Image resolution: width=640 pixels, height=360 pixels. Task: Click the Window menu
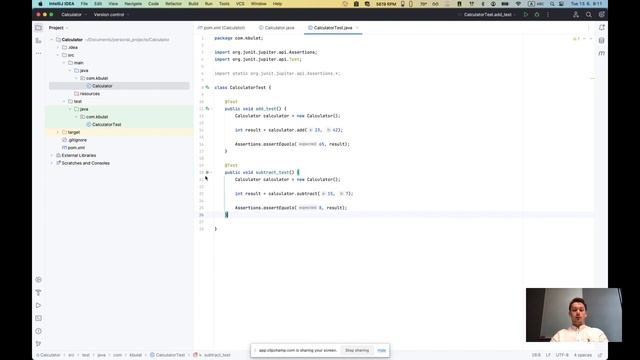258,4
